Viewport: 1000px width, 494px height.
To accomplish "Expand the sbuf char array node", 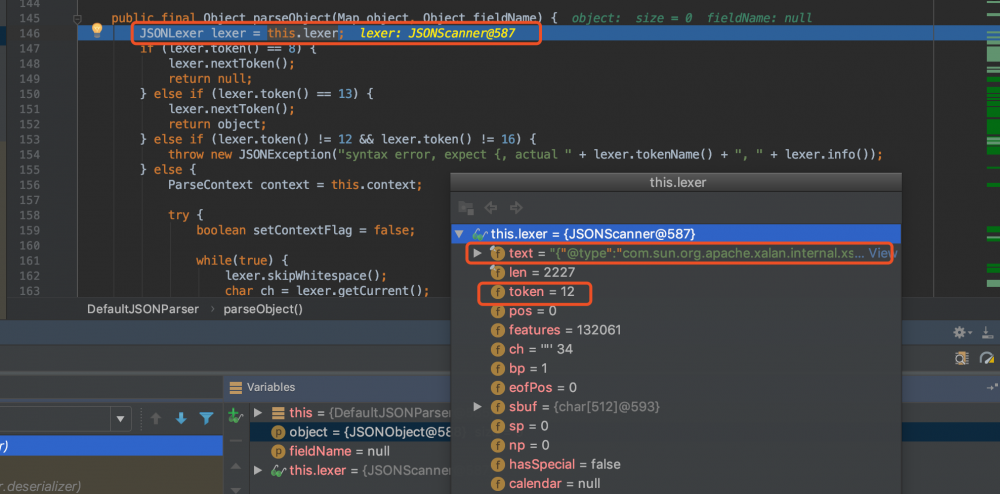I will [477, 406].
